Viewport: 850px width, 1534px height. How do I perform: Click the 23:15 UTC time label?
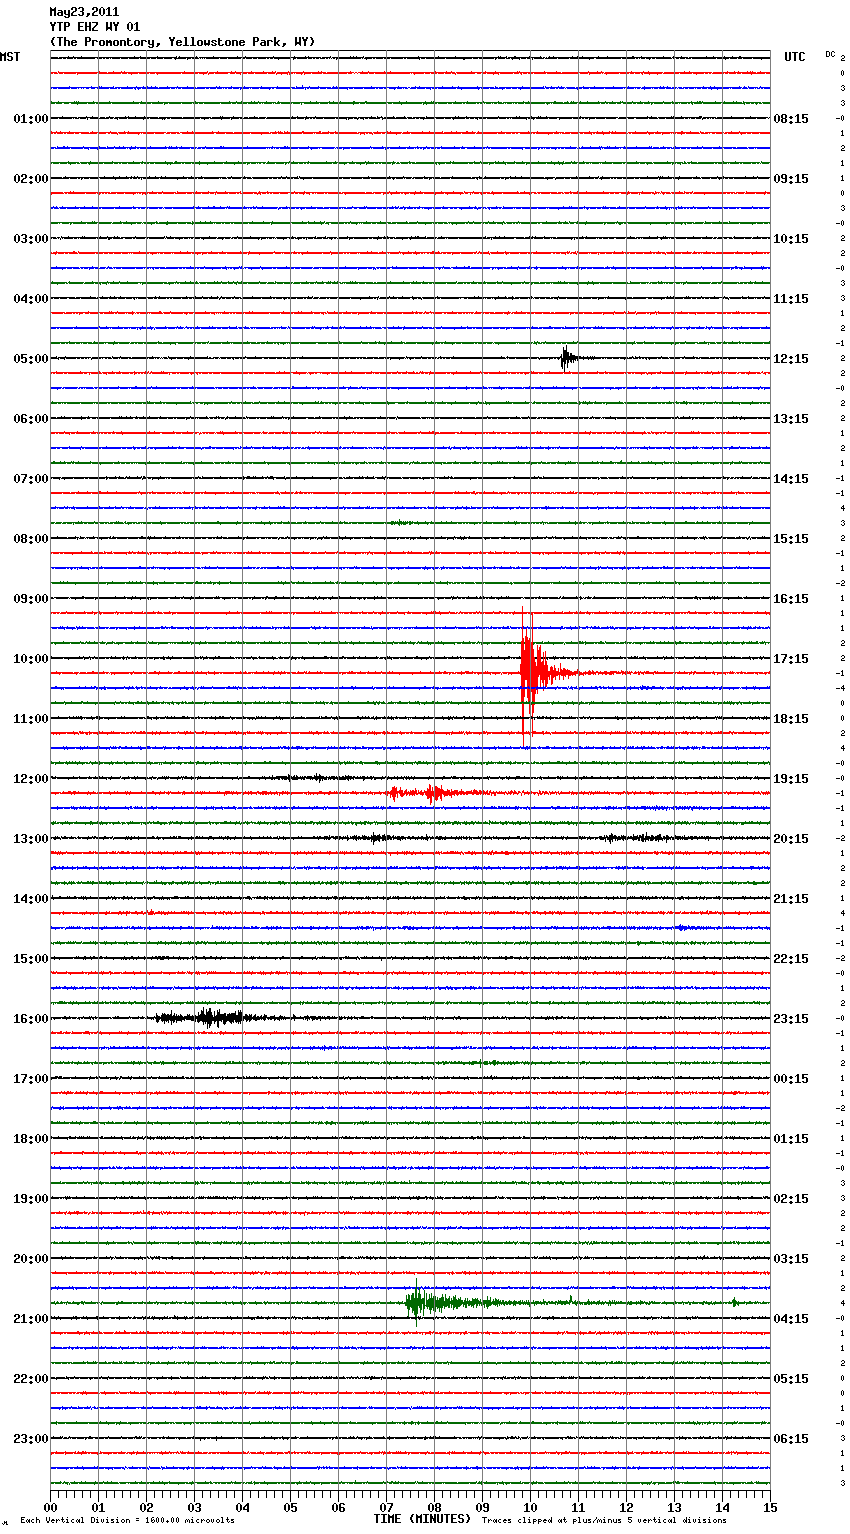(791, 1019)
